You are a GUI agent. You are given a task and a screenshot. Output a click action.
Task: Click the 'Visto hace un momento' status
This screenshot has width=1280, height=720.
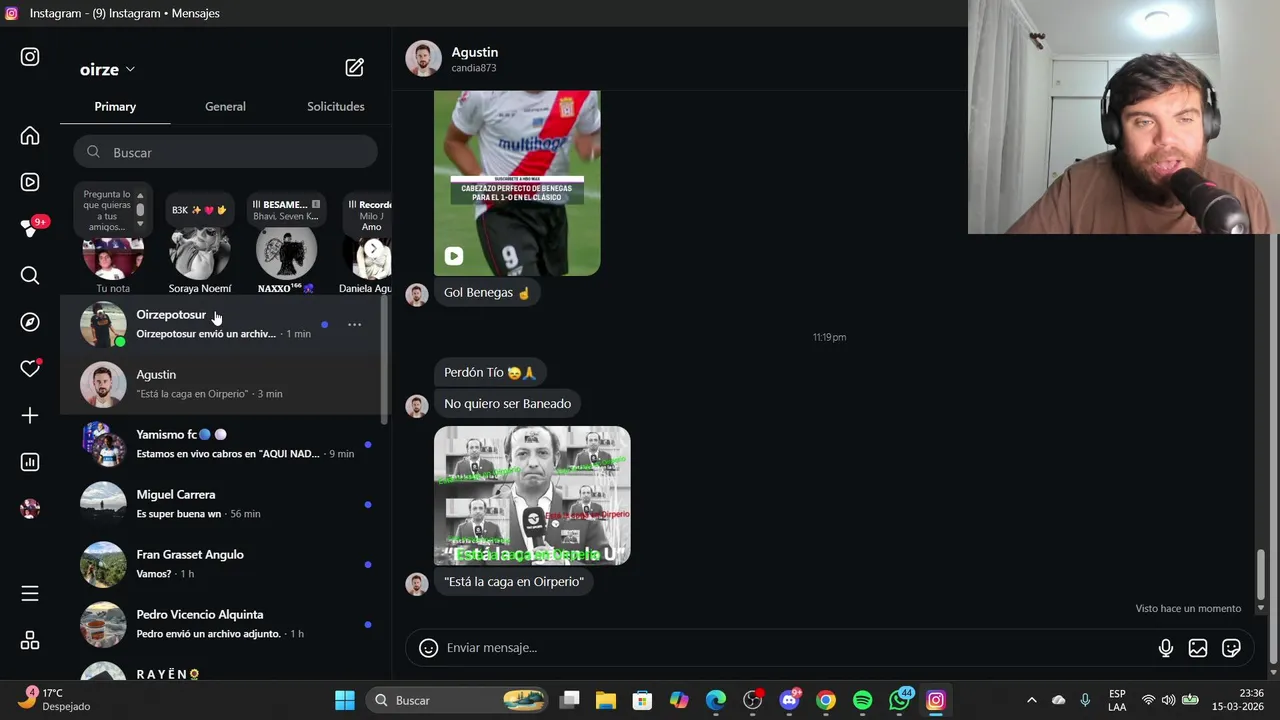(x=1188, y=608)
